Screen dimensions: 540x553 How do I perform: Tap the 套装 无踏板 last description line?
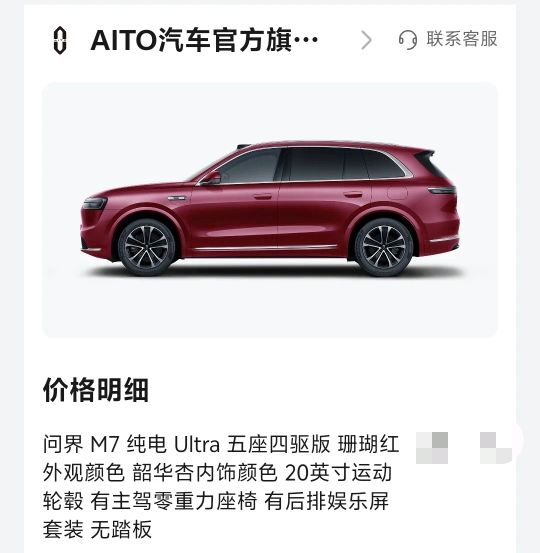[x=97, y=529]
